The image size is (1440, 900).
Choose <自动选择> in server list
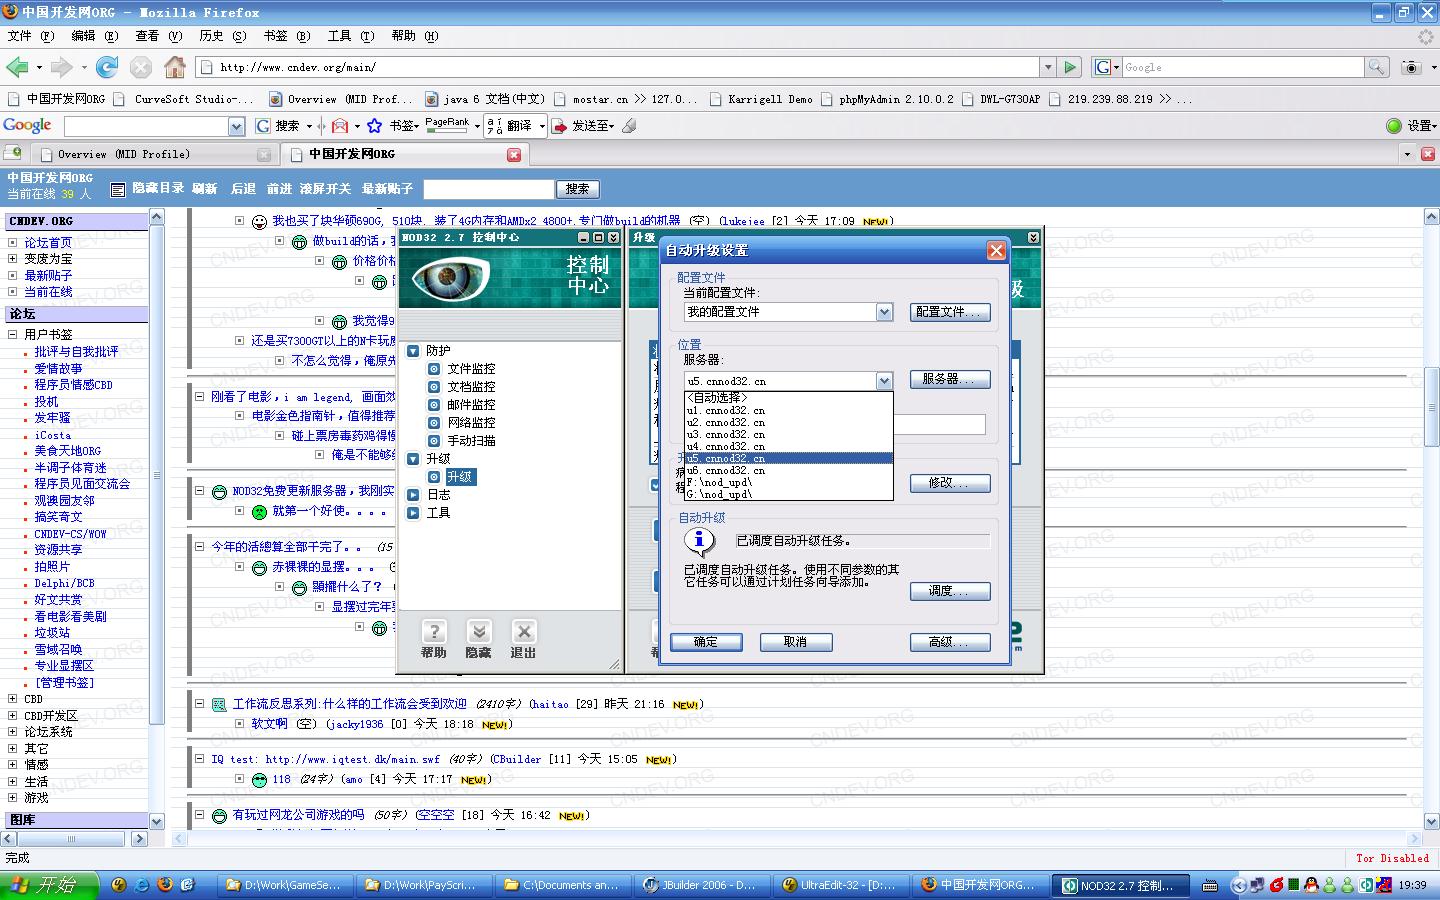coord(789,398)
